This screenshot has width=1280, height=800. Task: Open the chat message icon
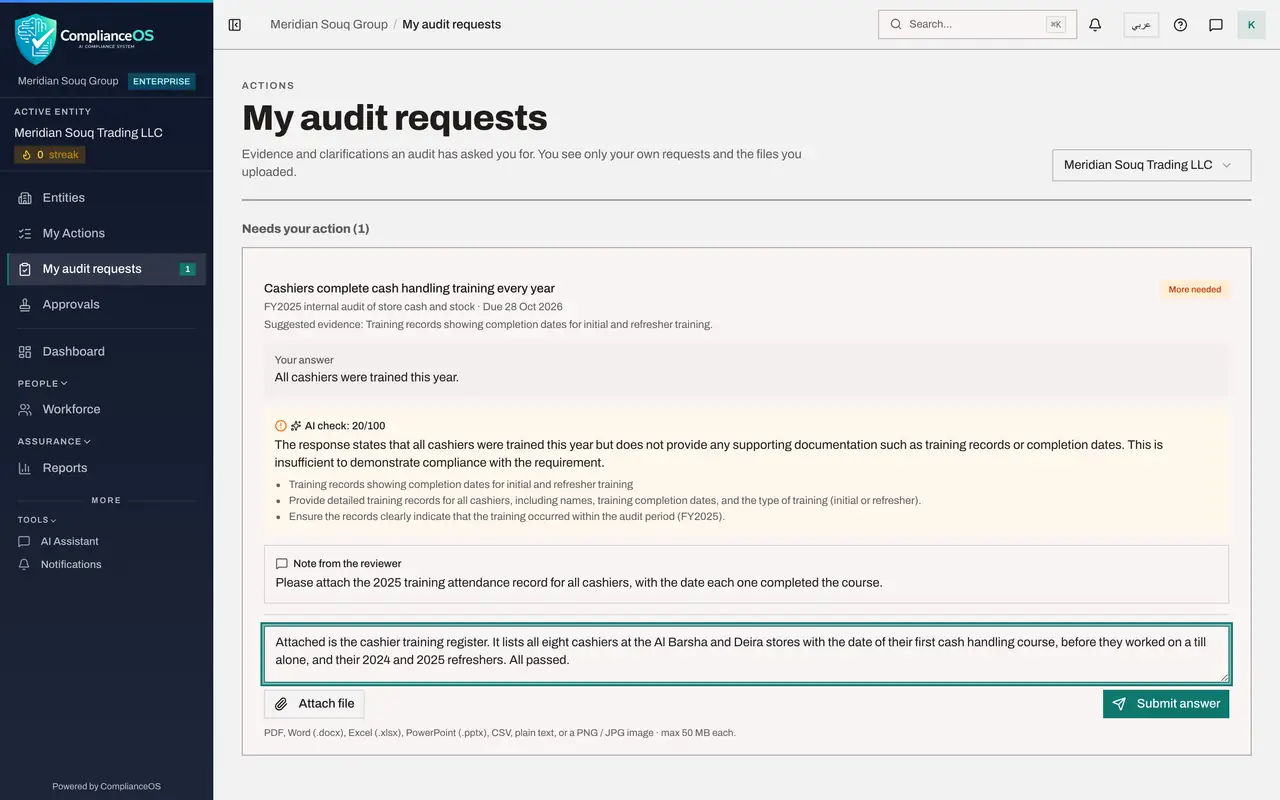tap(1216, 25)
